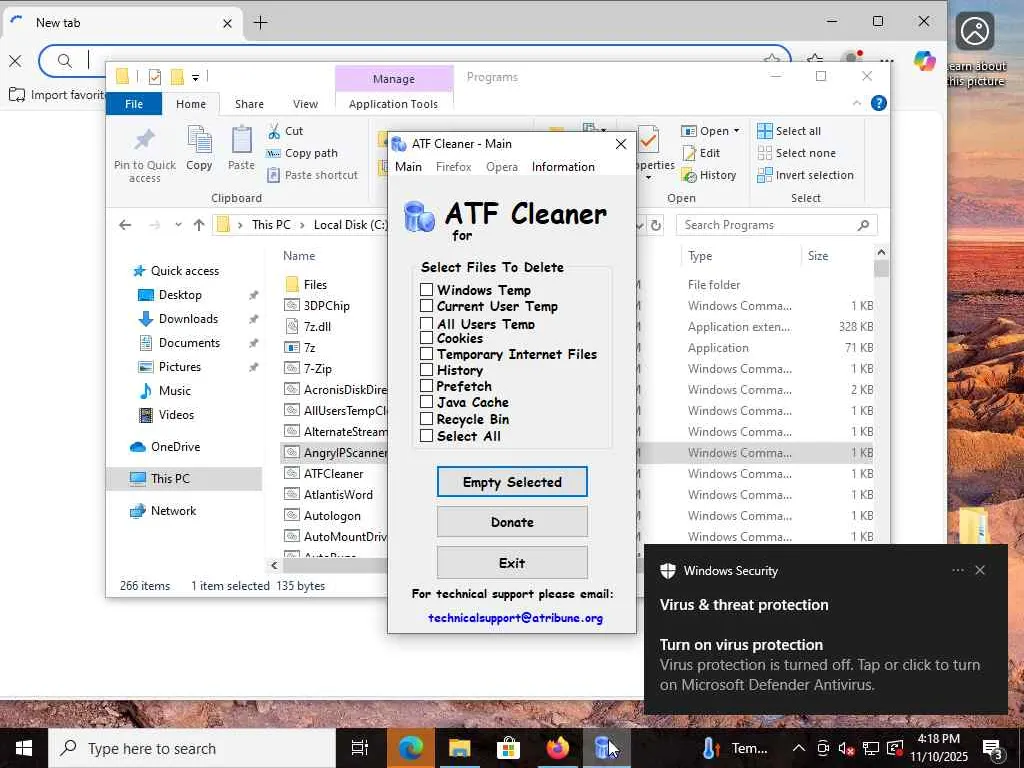Click left arrow of horizontal scrollbar

coord(274,566)
